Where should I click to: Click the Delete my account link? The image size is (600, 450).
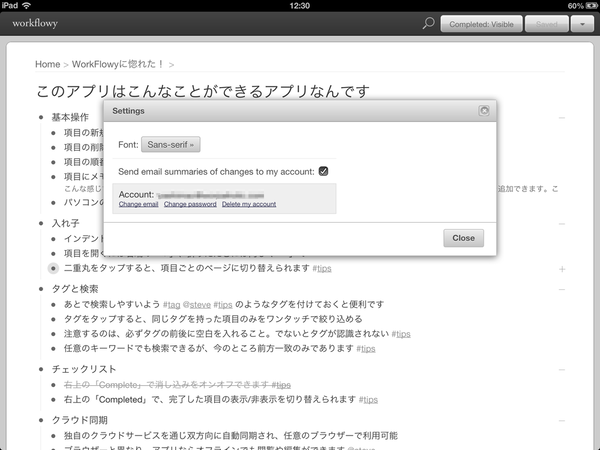249,204
